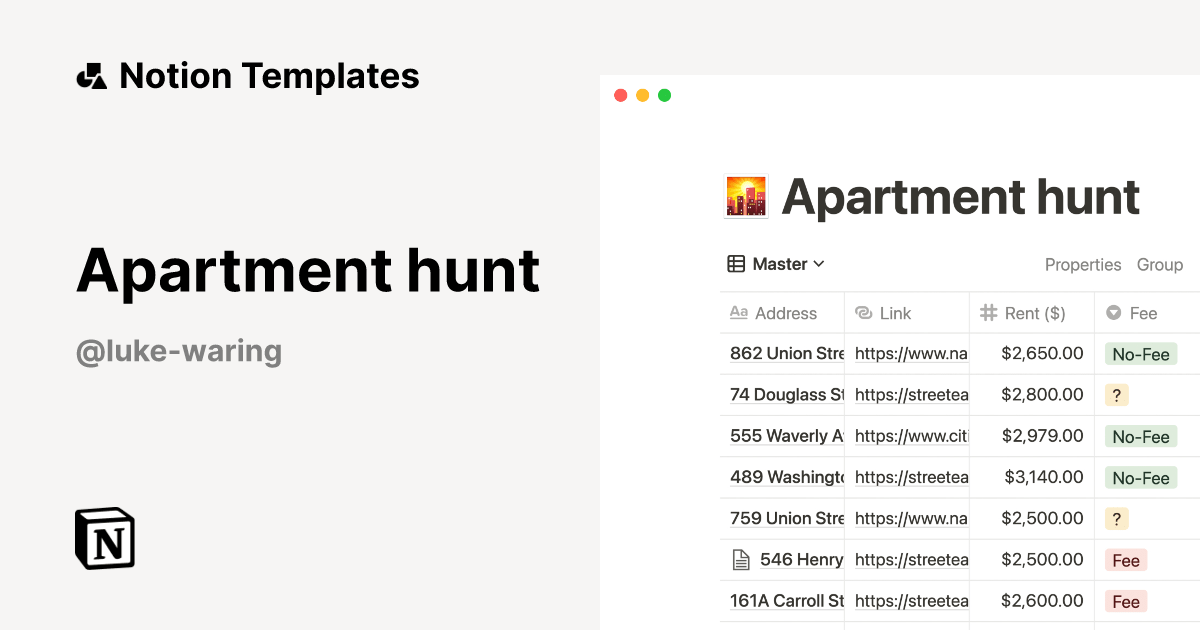Select the $2,800.00 rent cell
This screenshot has width=1200, height=630.
coord(1042,395)
